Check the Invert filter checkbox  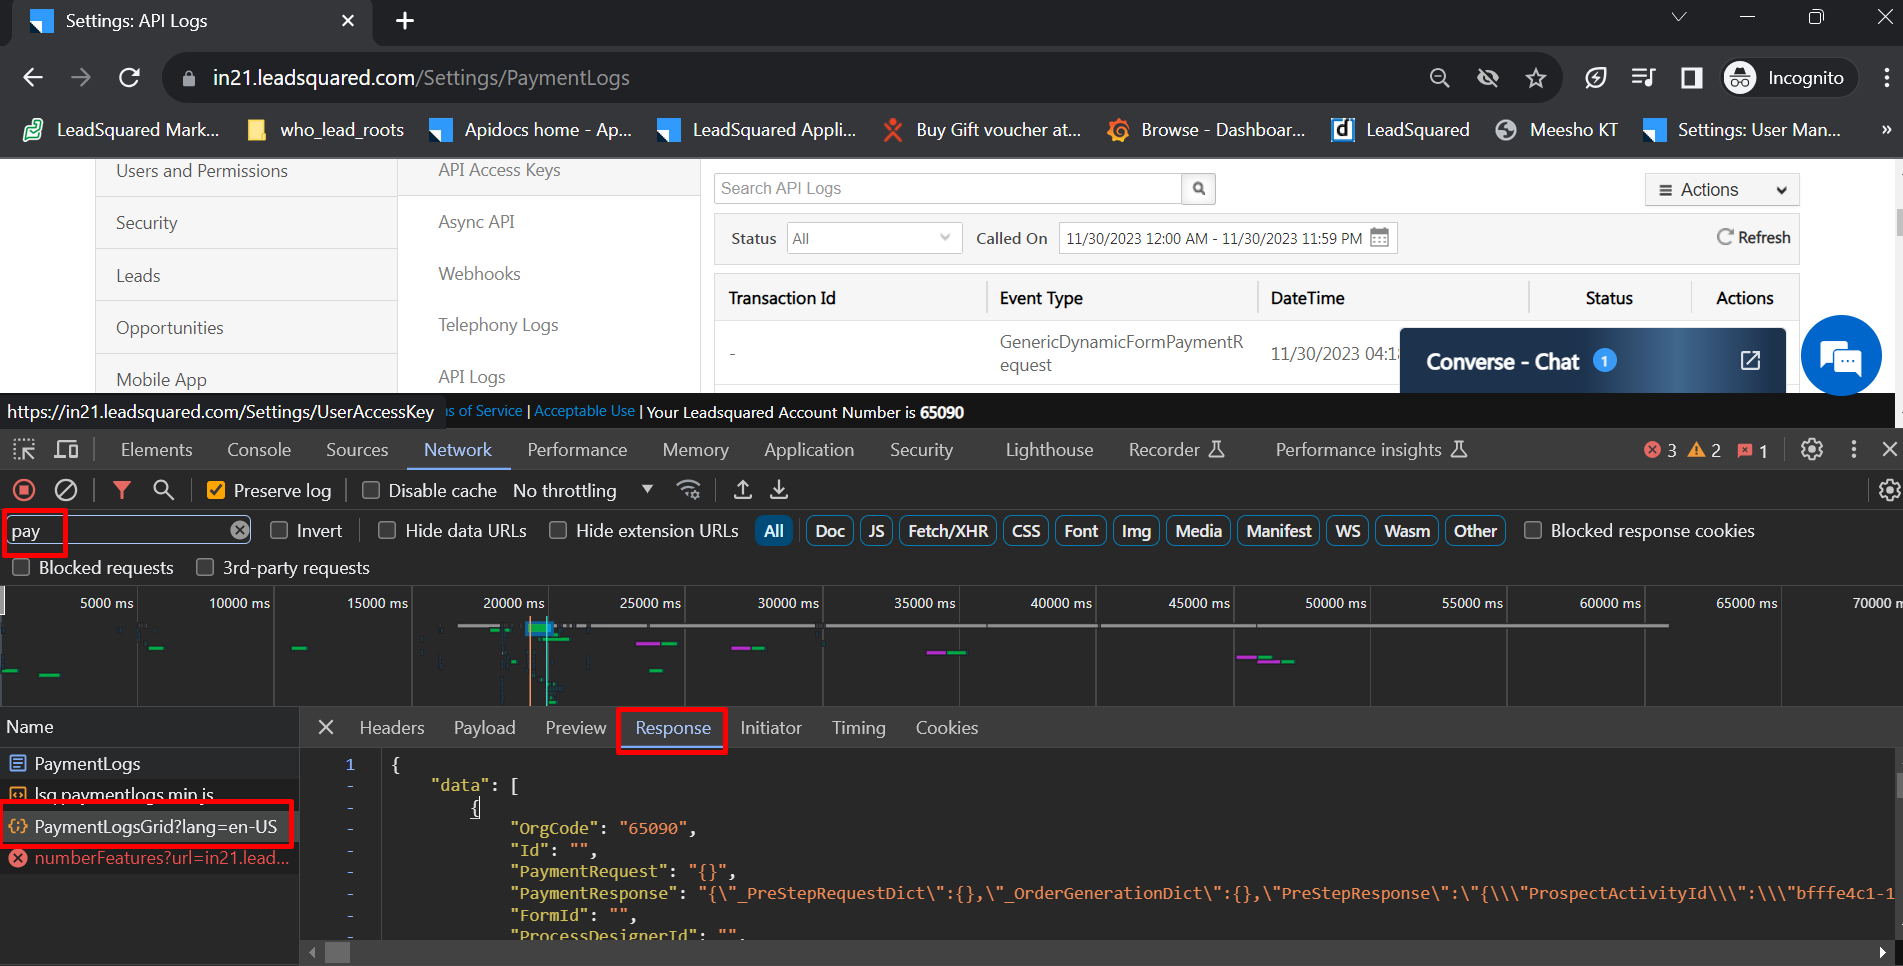click(279, 531)
